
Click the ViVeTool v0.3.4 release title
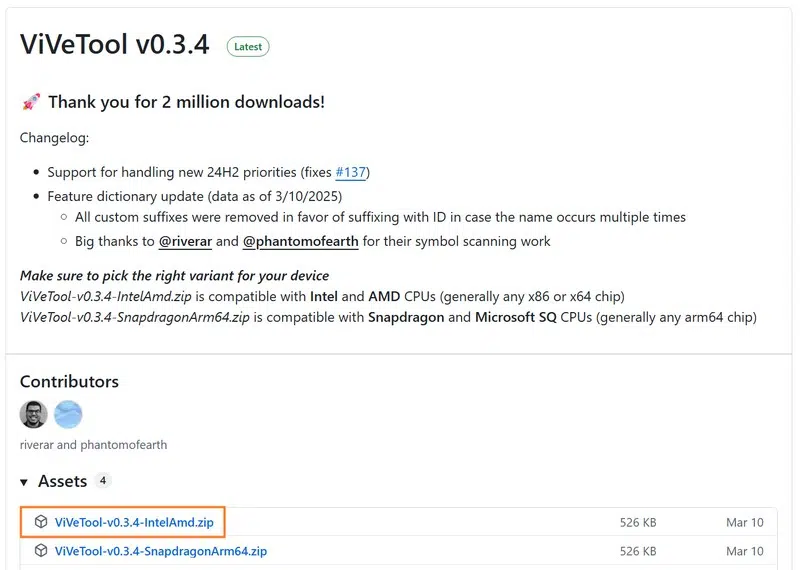pyautogui.click(x=115, y=45)
